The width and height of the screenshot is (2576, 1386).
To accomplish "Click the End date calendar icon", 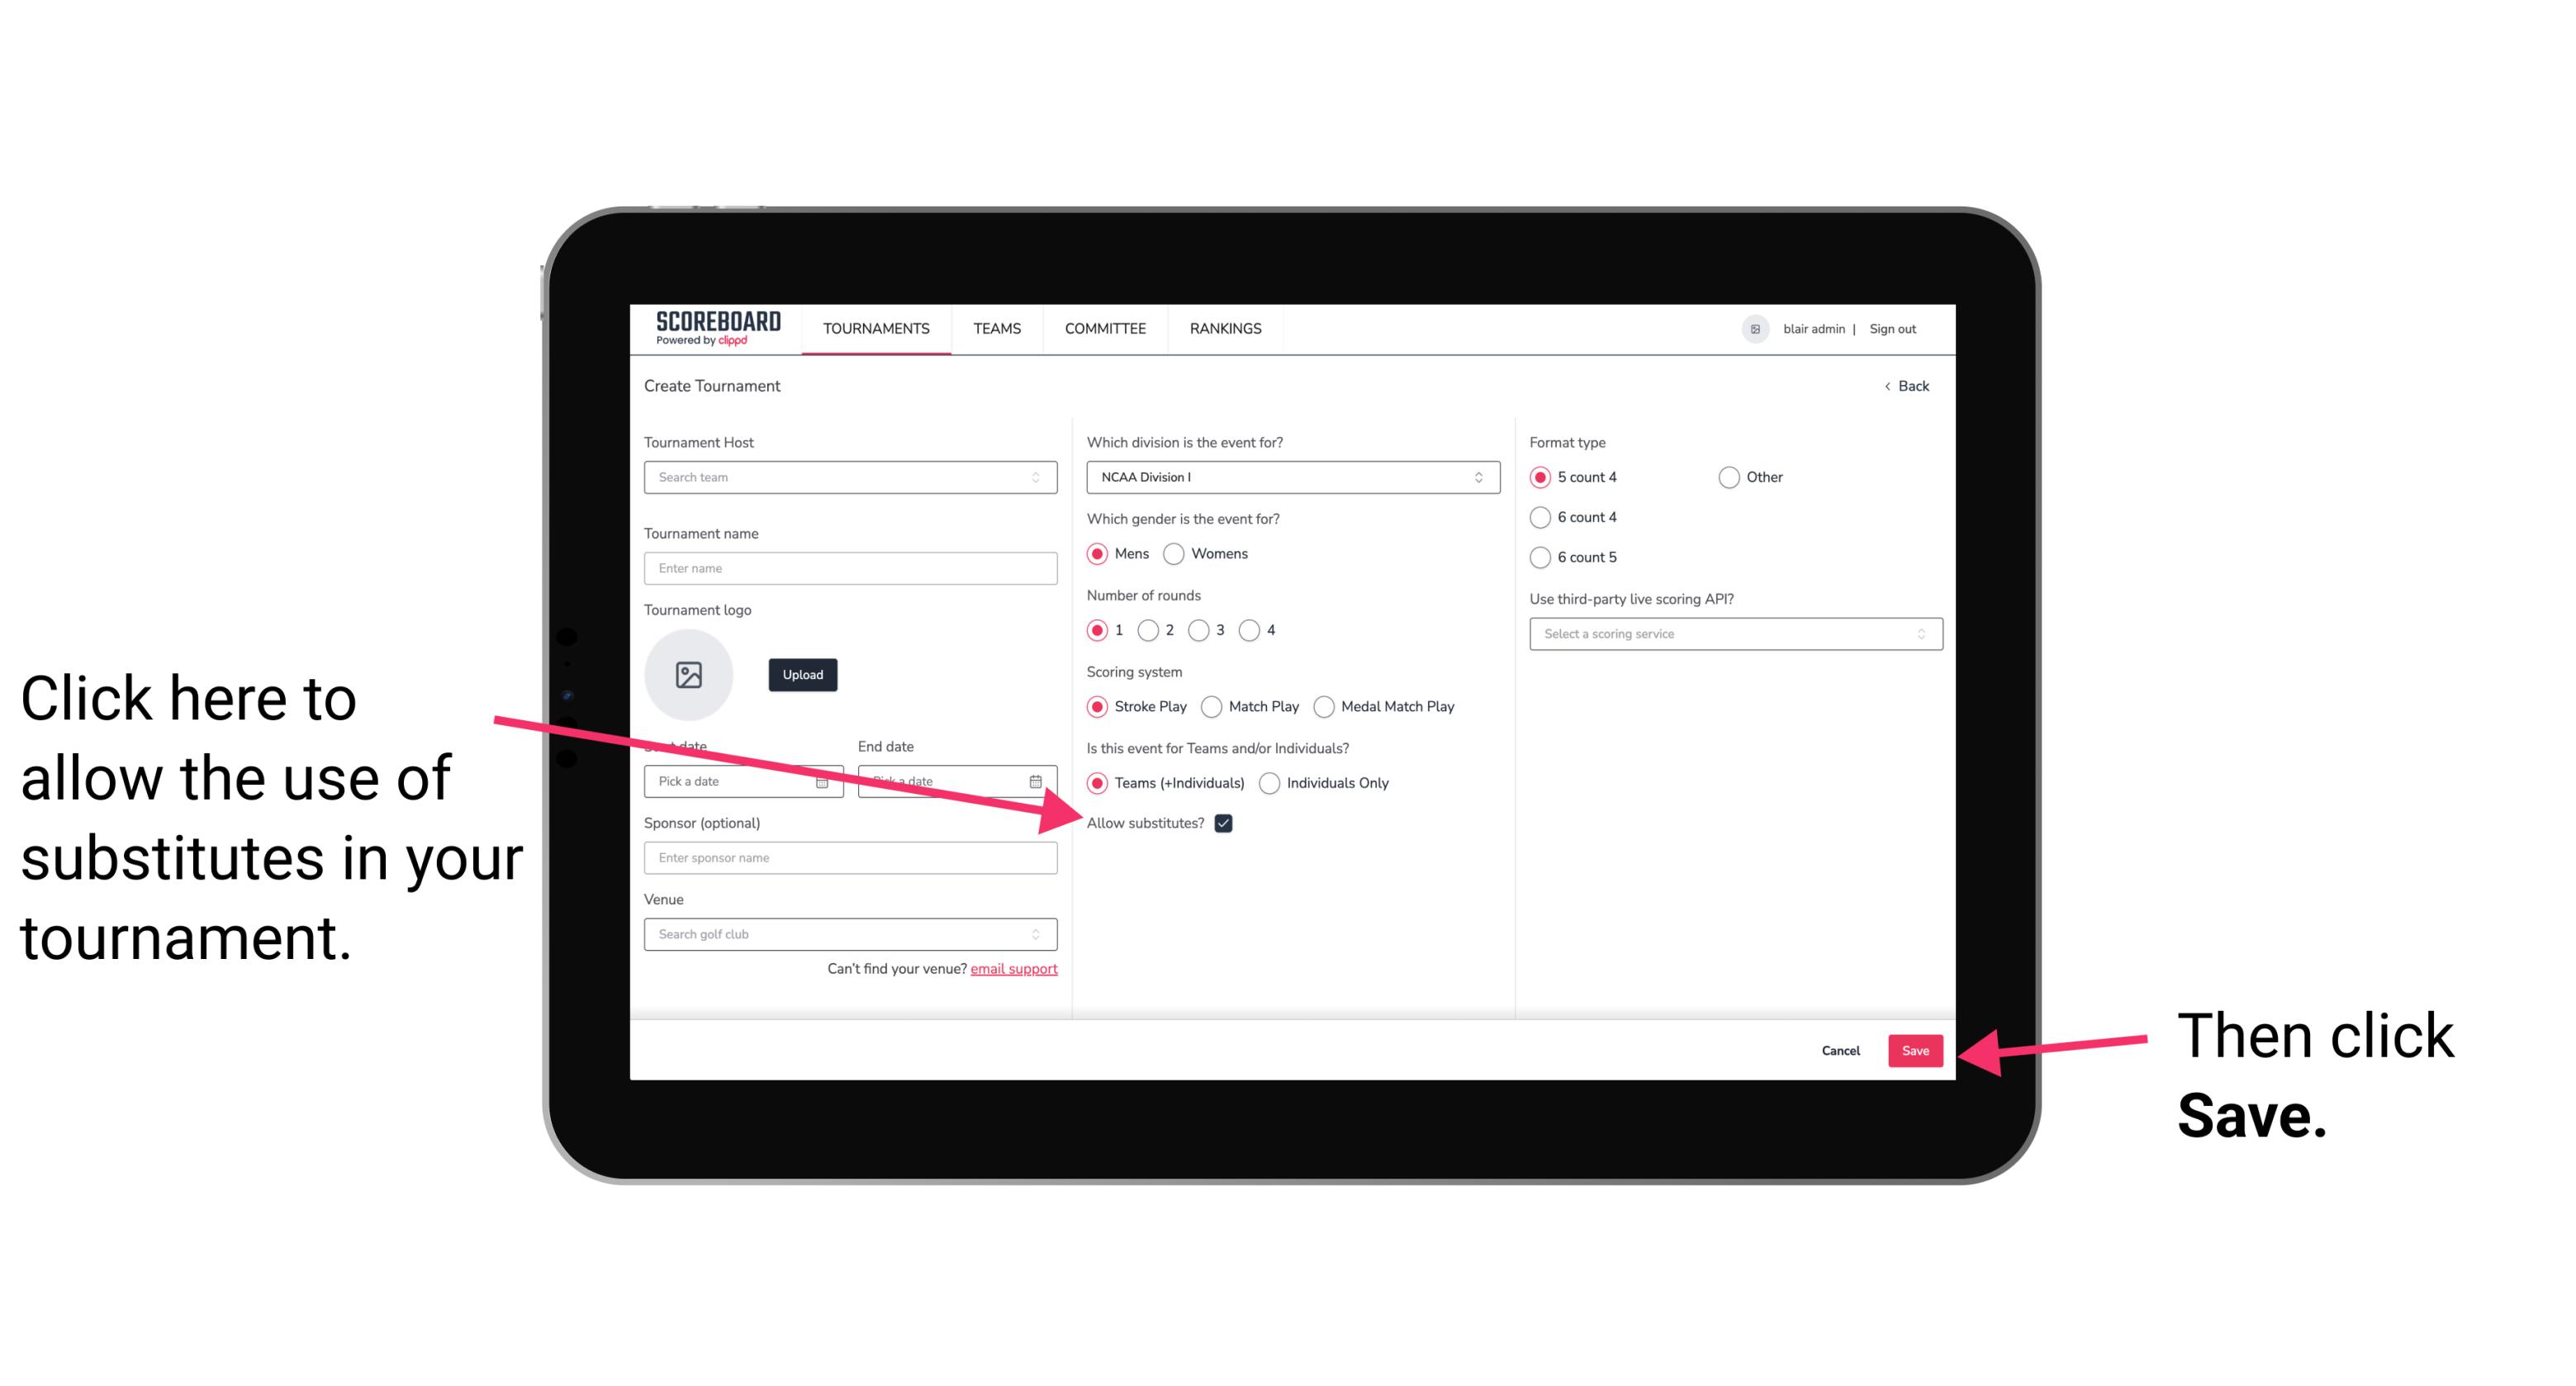I will (x=1037, y=781).
